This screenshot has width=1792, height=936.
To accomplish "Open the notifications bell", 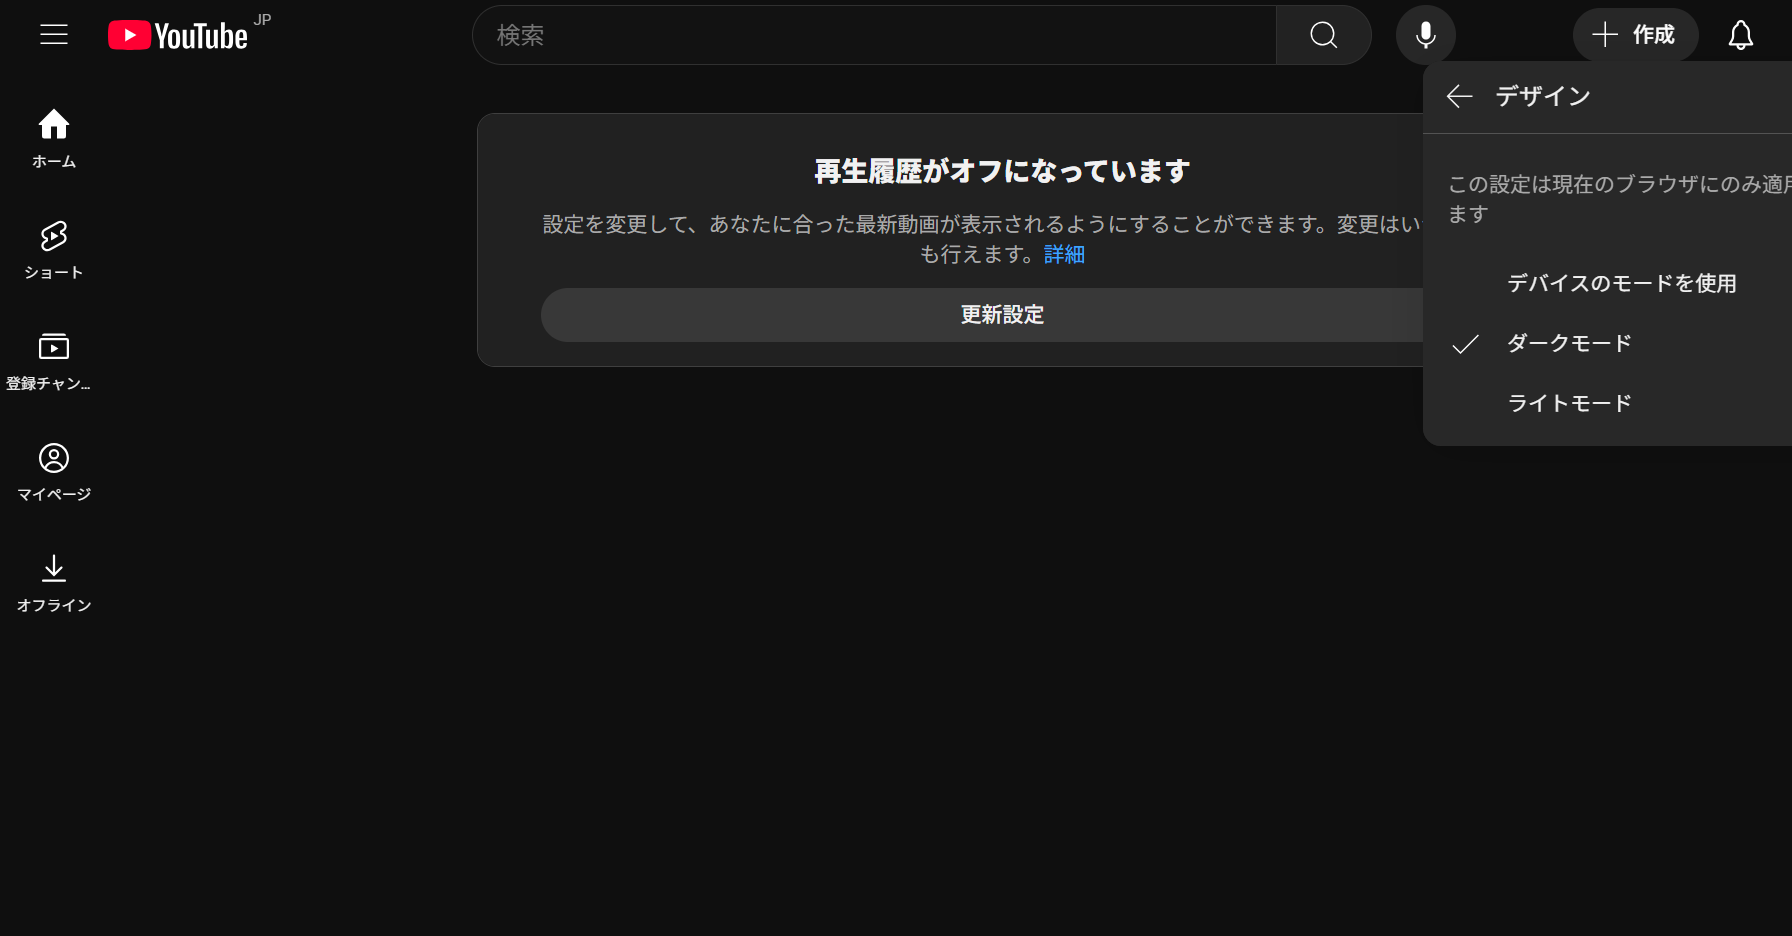I will [1740, 35].
